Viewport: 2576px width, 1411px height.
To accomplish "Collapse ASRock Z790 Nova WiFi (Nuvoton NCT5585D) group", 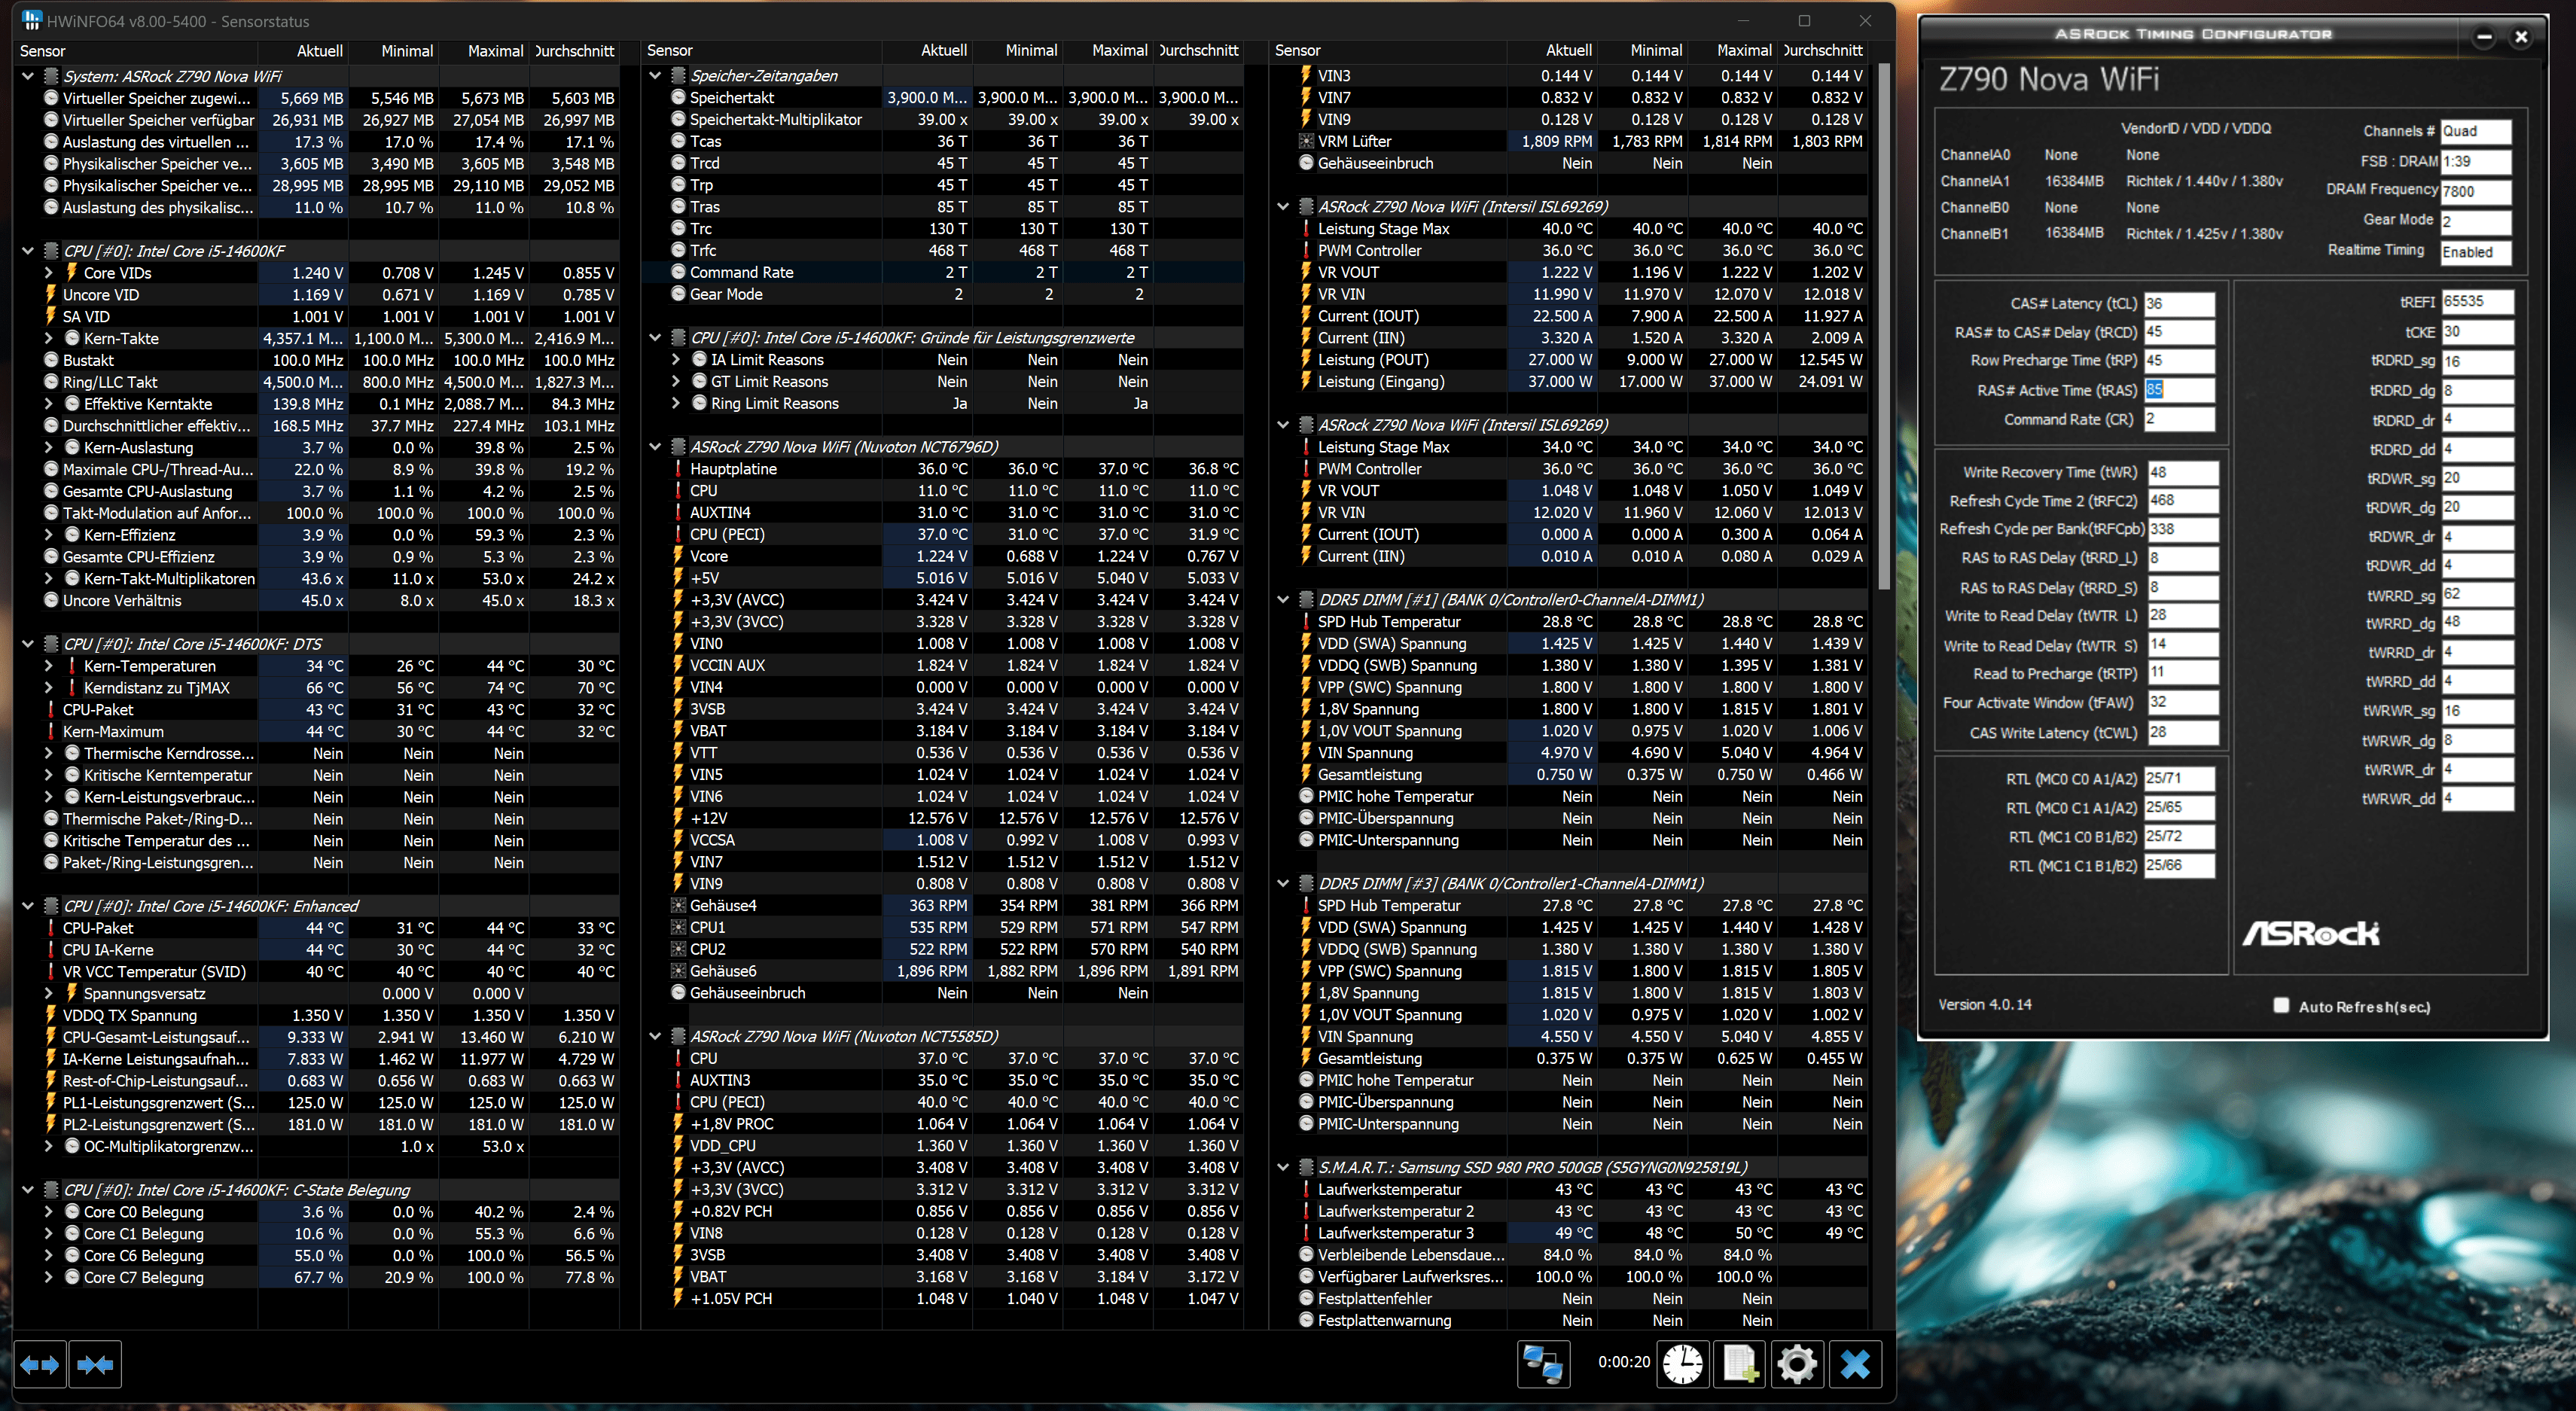I will coord(655,1036).
